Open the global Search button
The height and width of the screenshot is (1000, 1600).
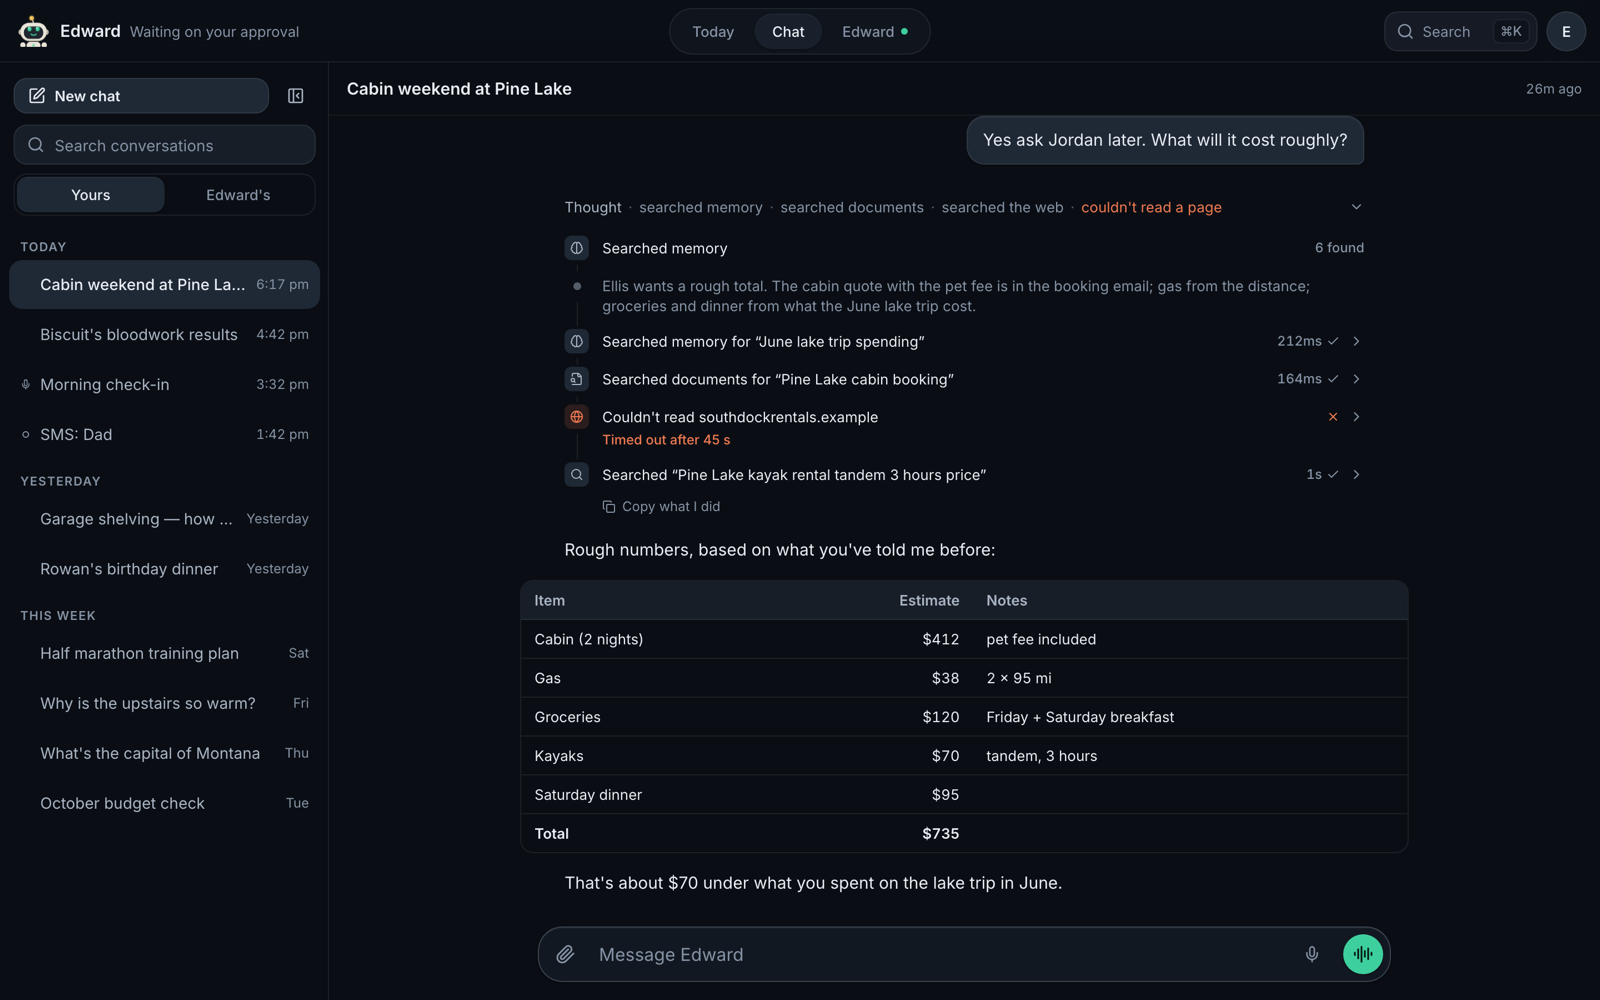click(x=1460, y=31)
